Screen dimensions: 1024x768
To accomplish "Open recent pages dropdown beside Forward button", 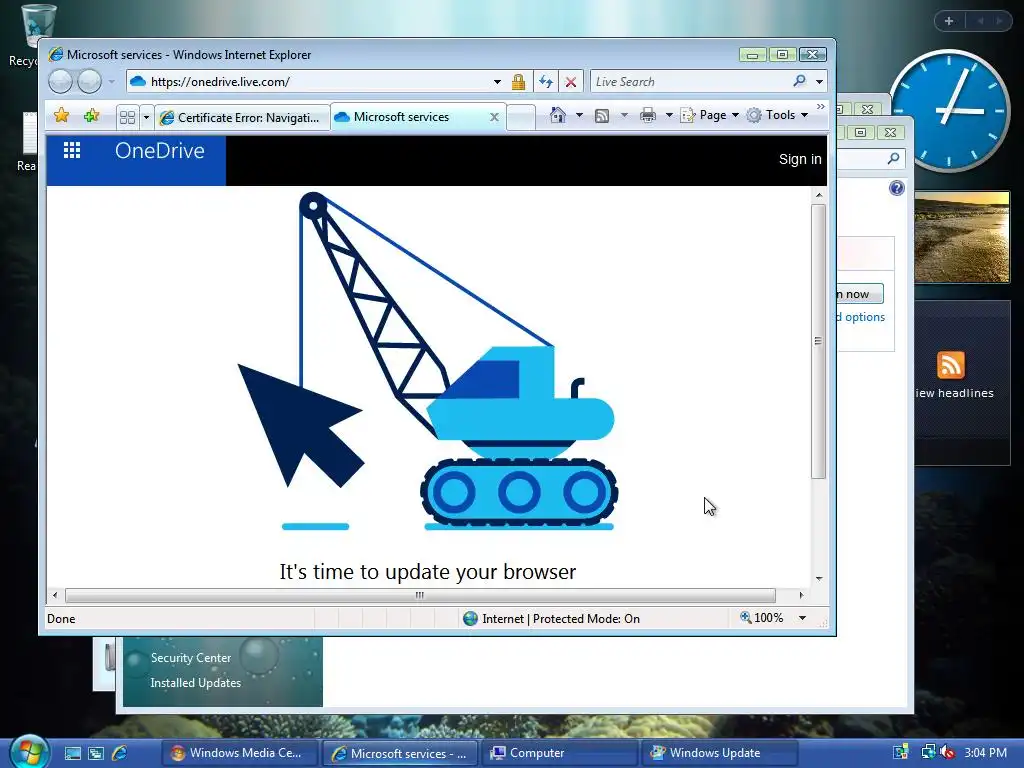I will (112, 82).
